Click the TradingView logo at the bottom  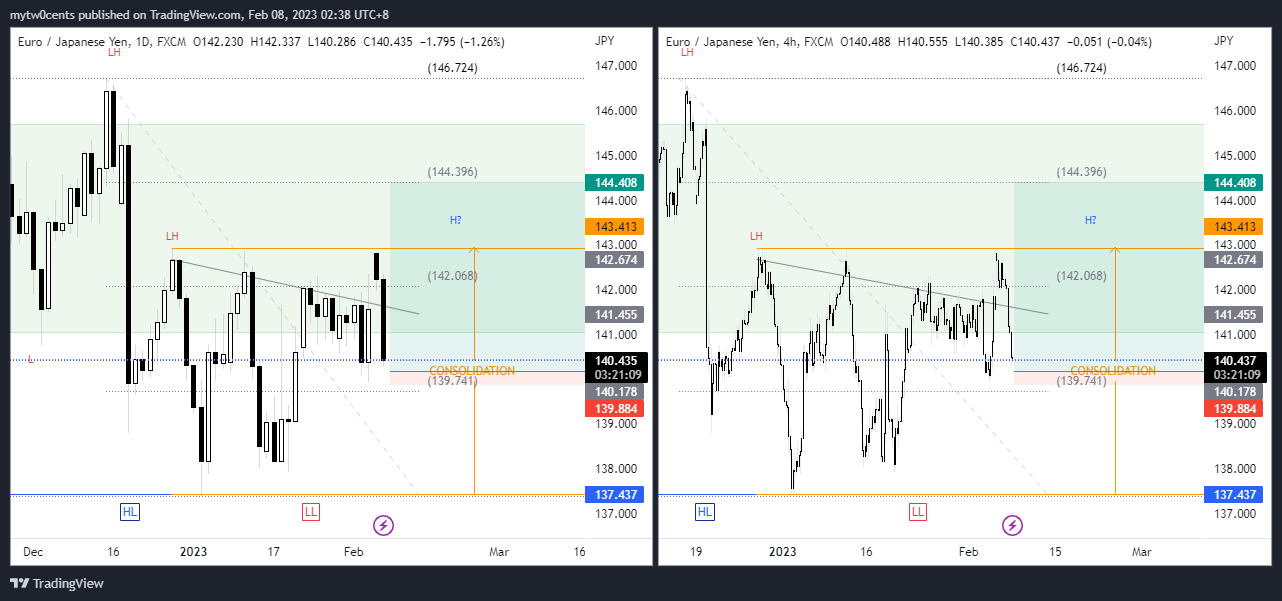pos(57,583)
